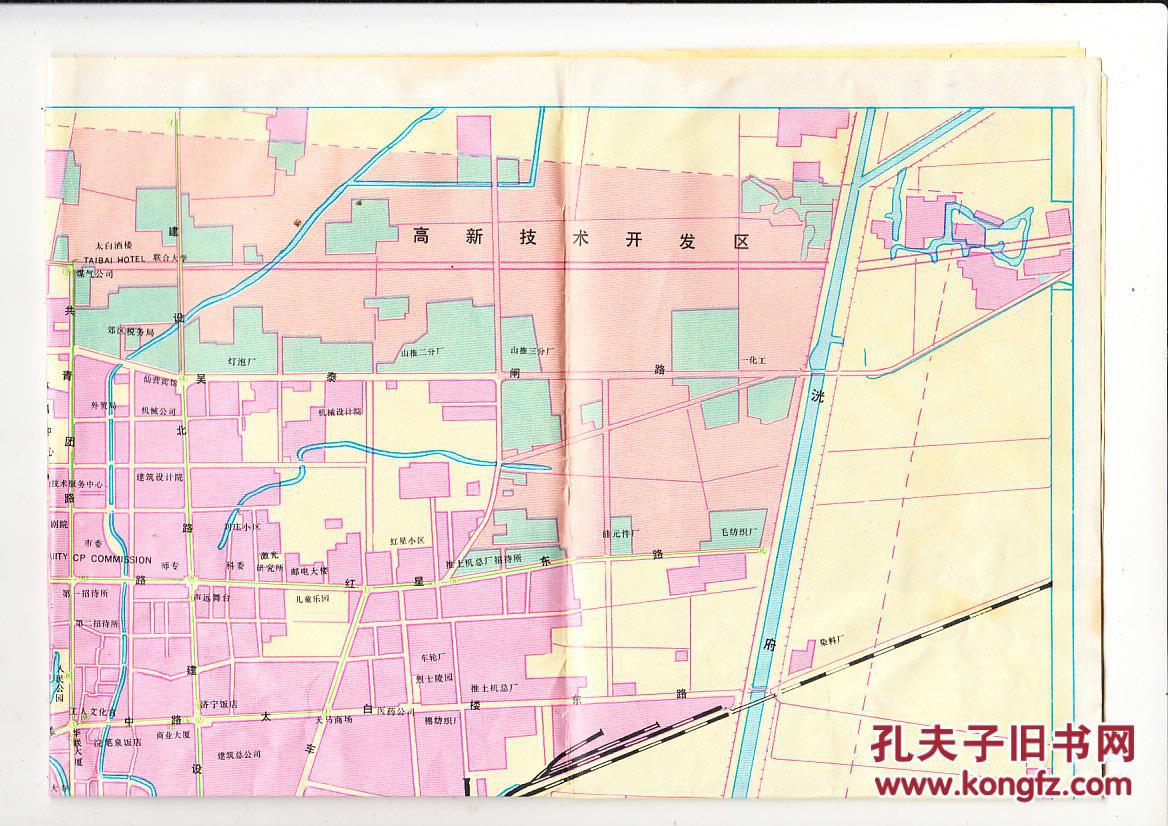Click the '山推二分厂' map label
Image resolution: width=1168 pixels, height=826 pixels.
pyautogui.click(x=422, y=351)
